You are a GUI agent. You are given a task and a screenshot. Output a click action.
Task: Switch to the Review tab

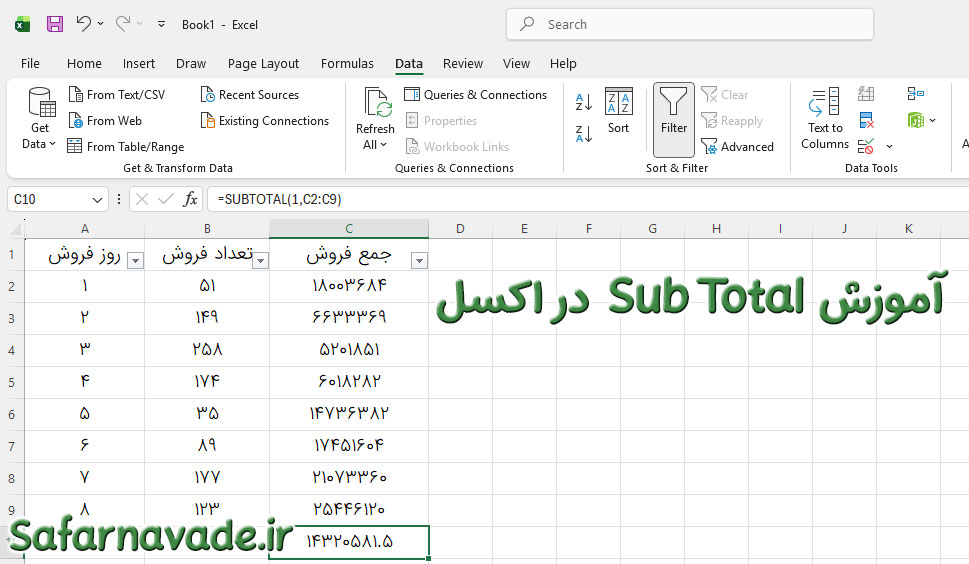463,64
